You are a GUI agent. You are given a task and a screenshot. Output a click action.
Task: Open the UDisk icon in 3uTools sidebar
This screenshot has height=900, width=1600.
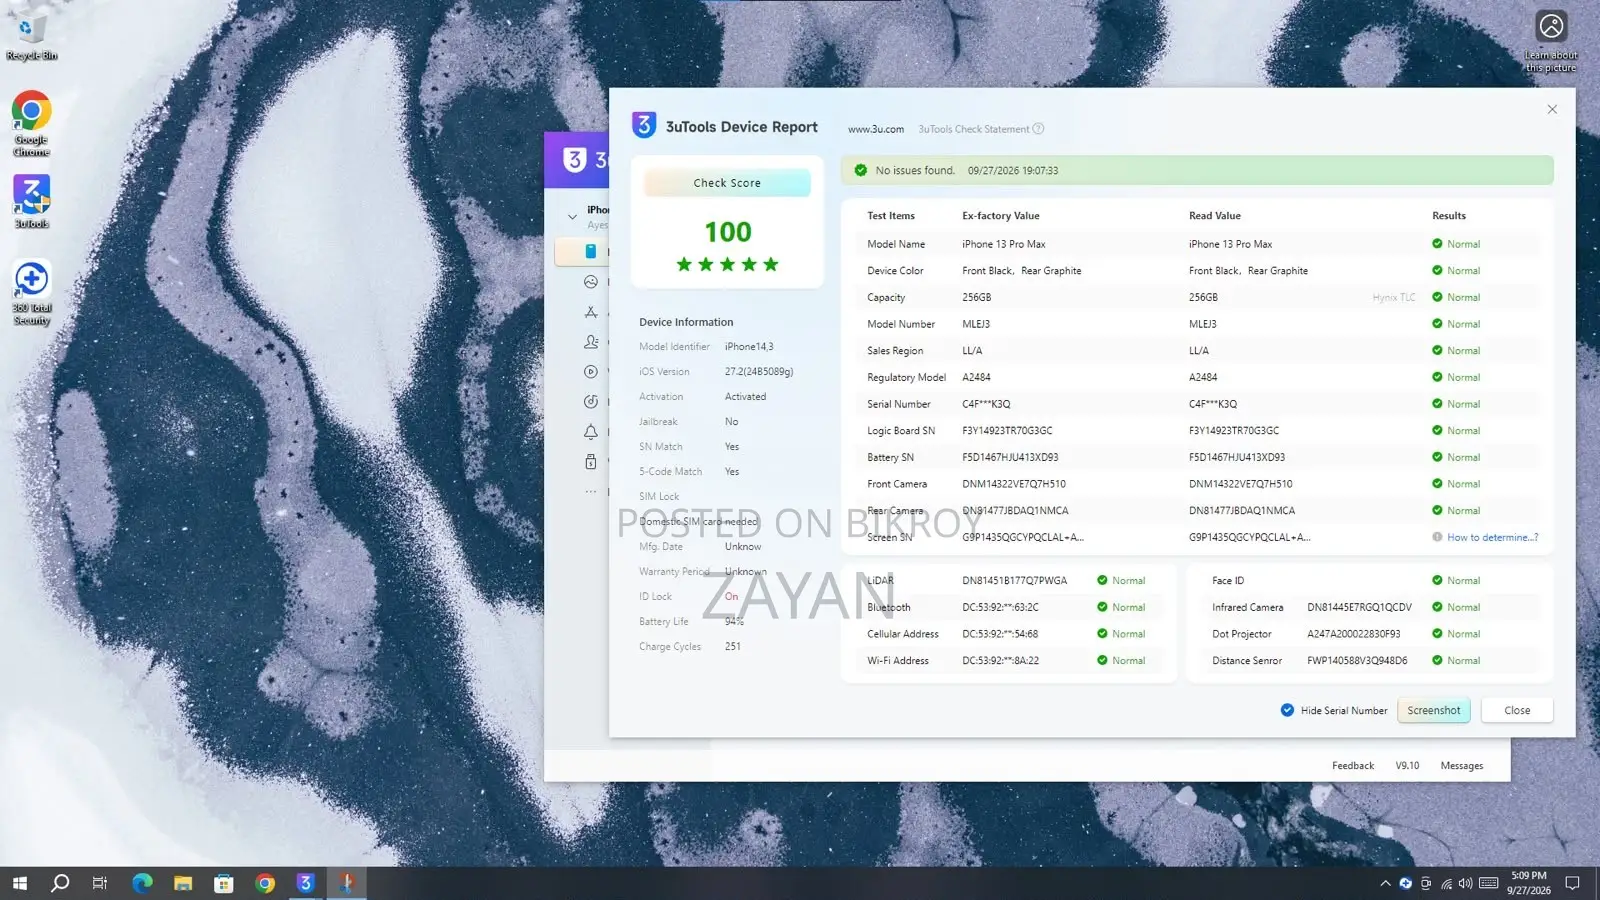point(591,462)
